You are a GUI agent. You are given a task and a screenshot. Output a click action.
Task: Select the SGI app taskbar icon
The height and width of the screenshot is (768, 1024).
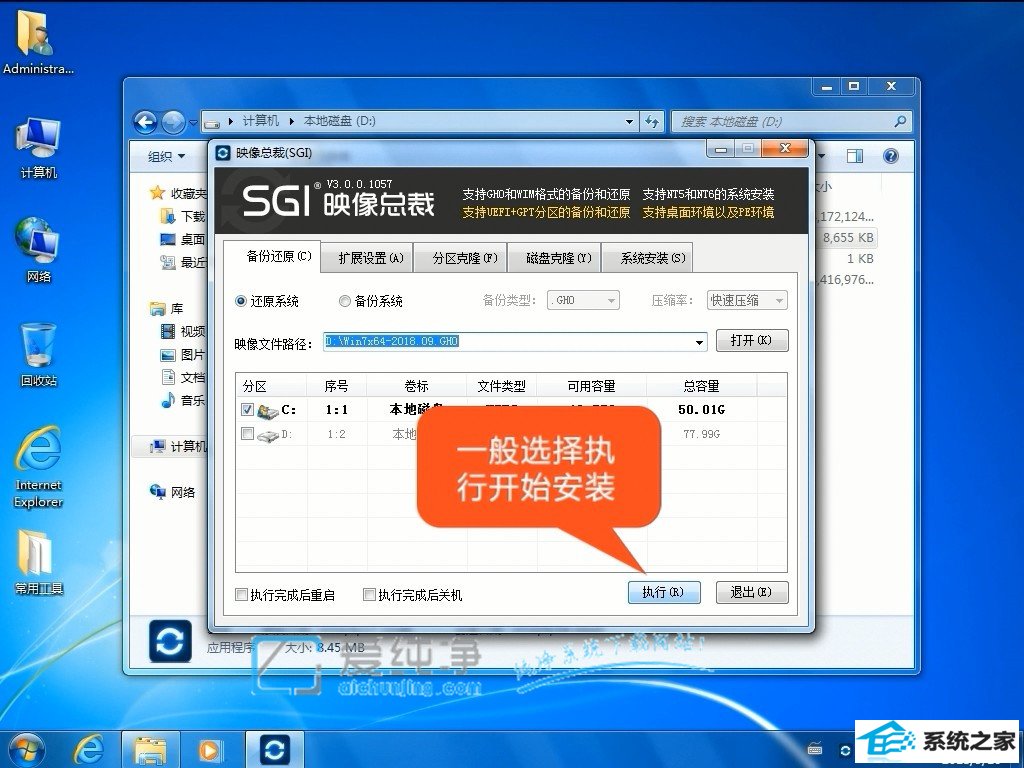tap(274, 750)
